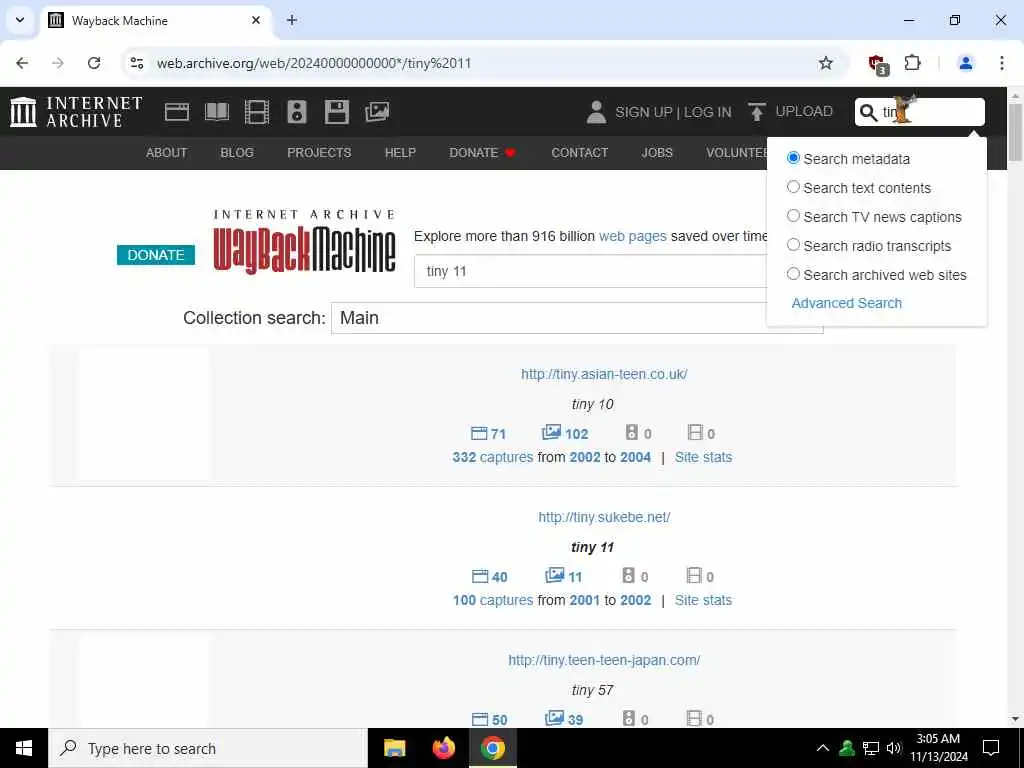Image resolution: width=1024 pixels, height=768 pixels.
Task: Click the magnifier icon in archive search
Action: point(868,112)
